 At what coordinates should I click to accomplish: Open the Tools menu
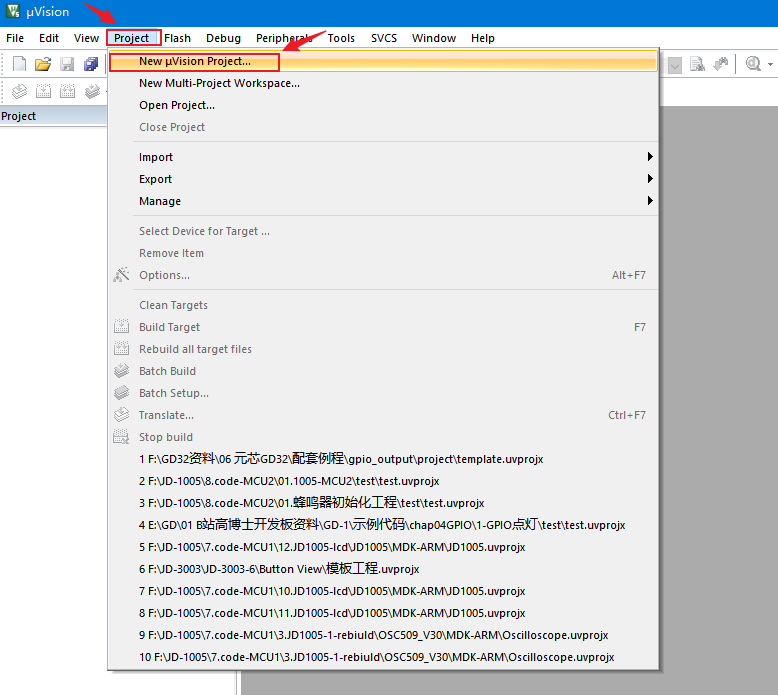coord(341,38)
